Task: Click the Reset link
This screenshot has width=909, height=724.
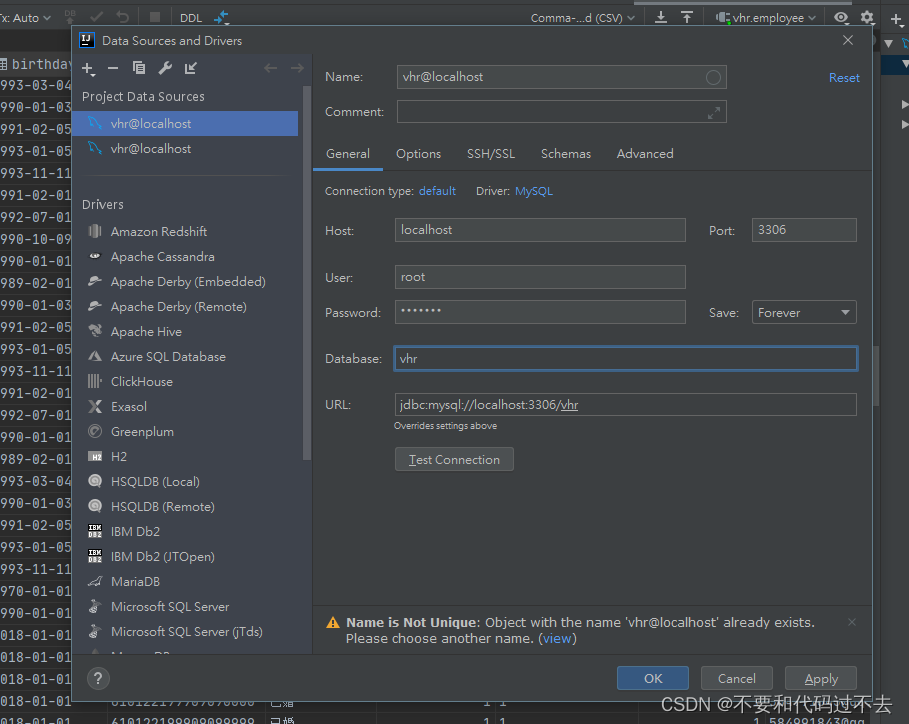Action: point(843,77)
